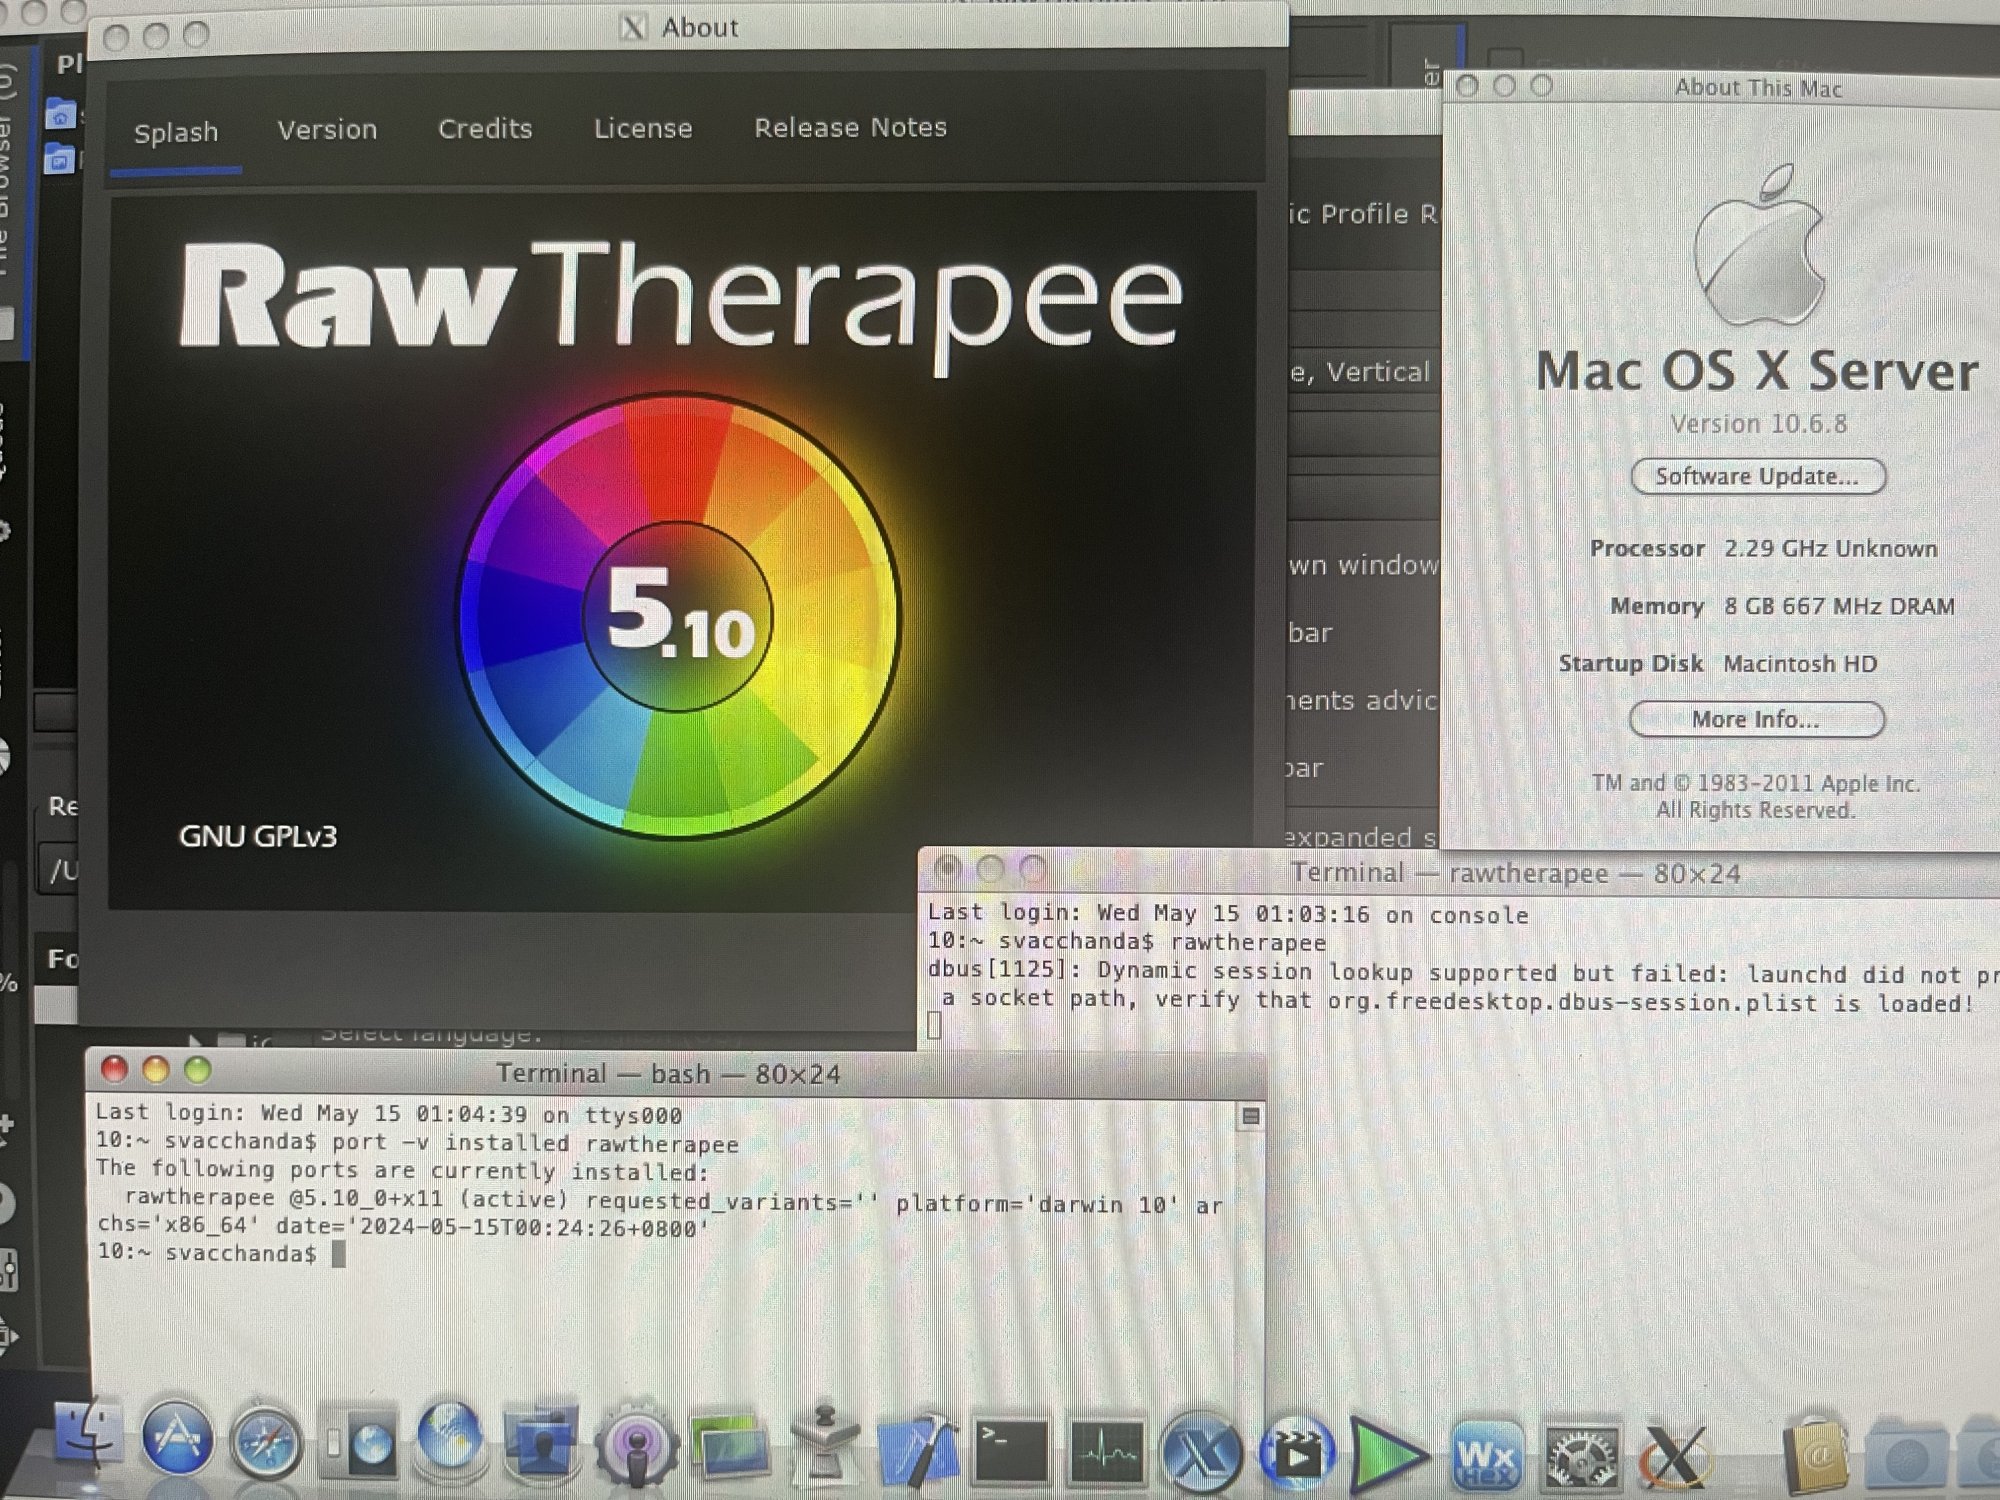Click the bash Terminal split pane button
Image resolution: width=2000 pixels, height=1500 pixels.
[x=1250, y=1116]
